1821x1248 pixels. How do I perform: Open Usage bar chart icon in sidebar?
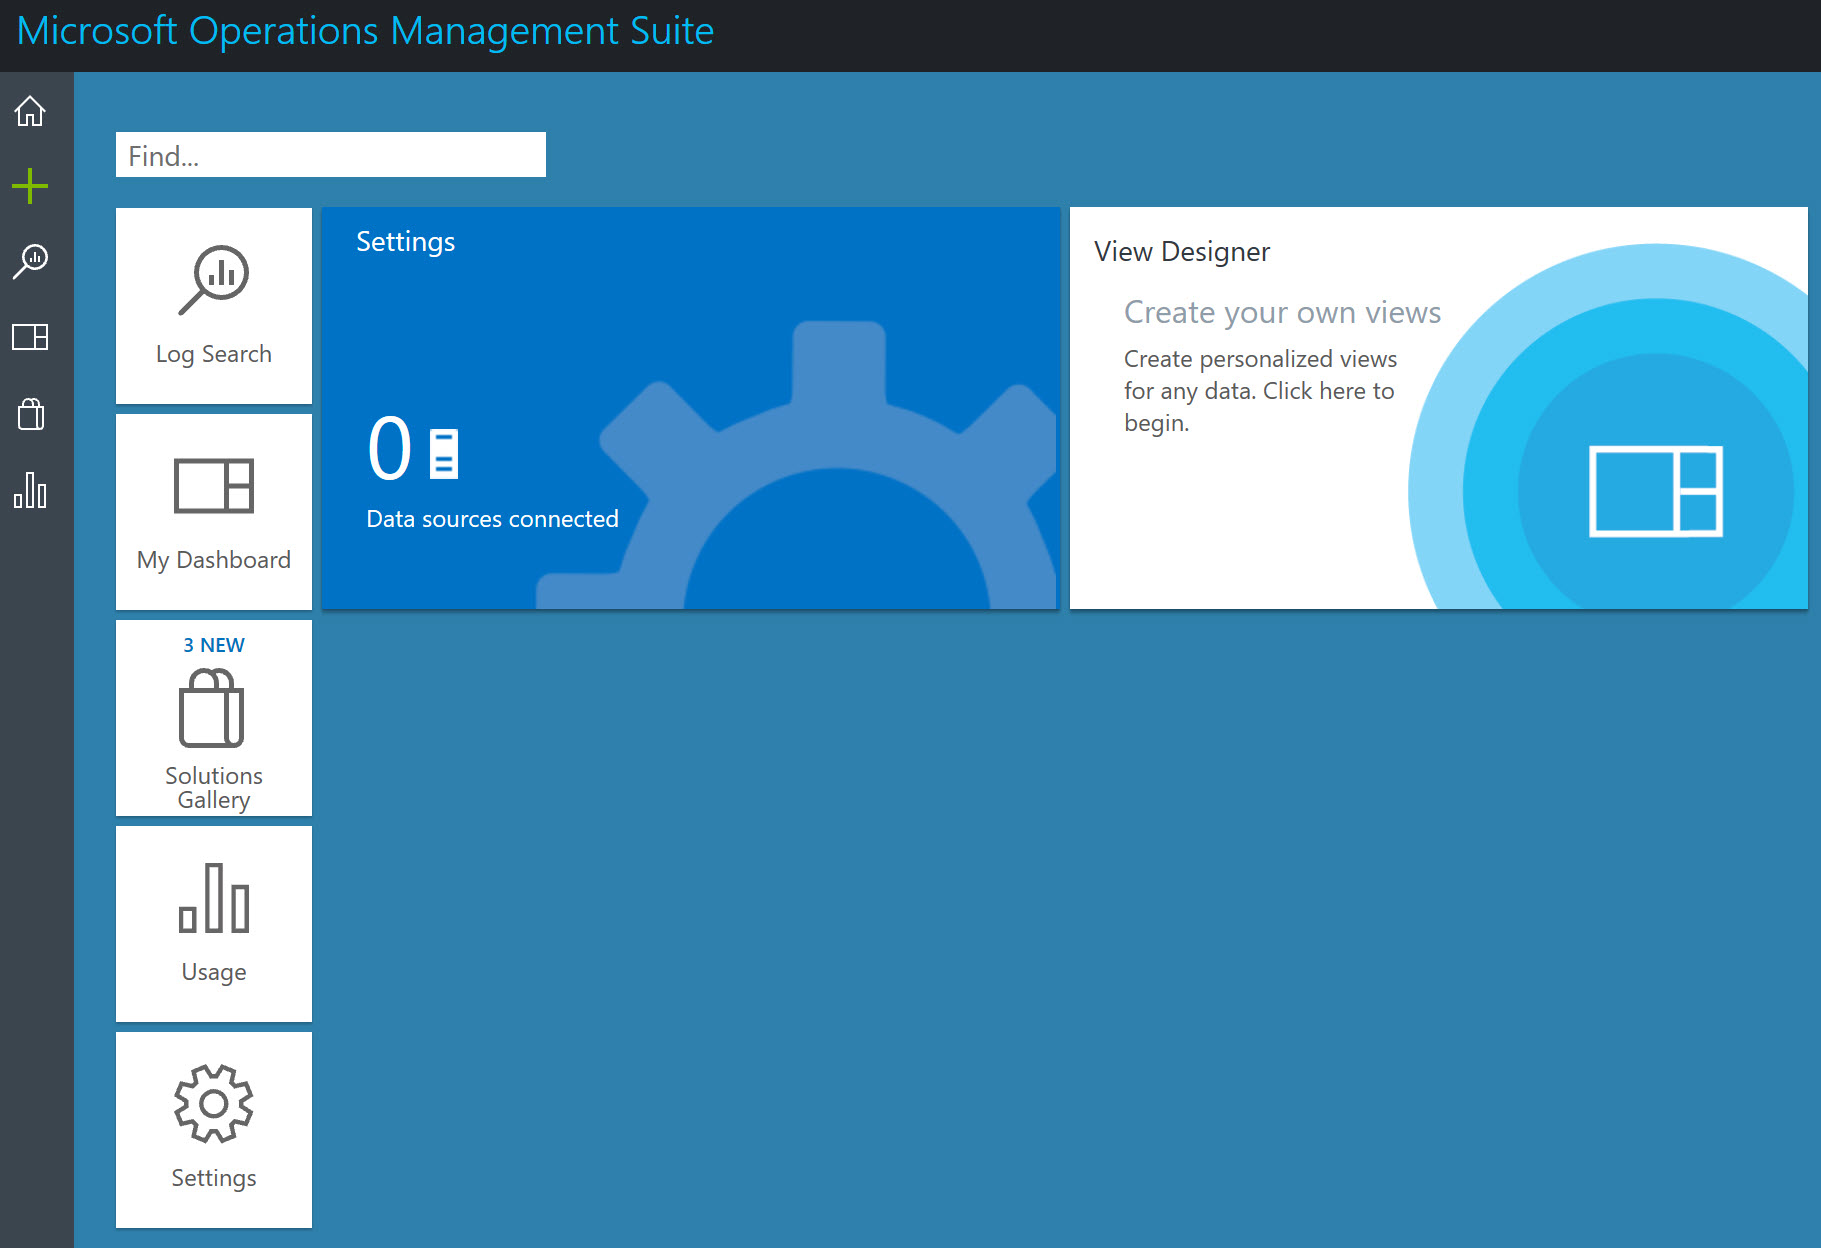(x=30, y=490)
